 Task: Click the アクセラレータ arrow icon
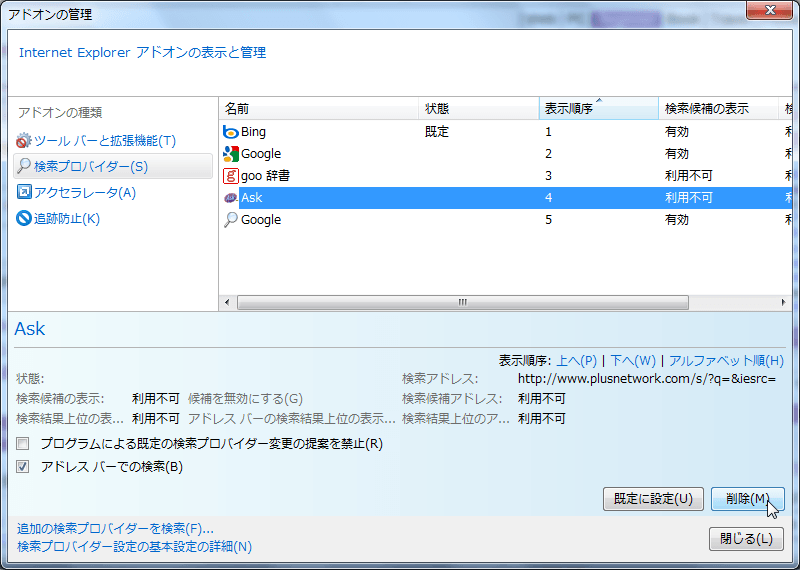(23, 192)
